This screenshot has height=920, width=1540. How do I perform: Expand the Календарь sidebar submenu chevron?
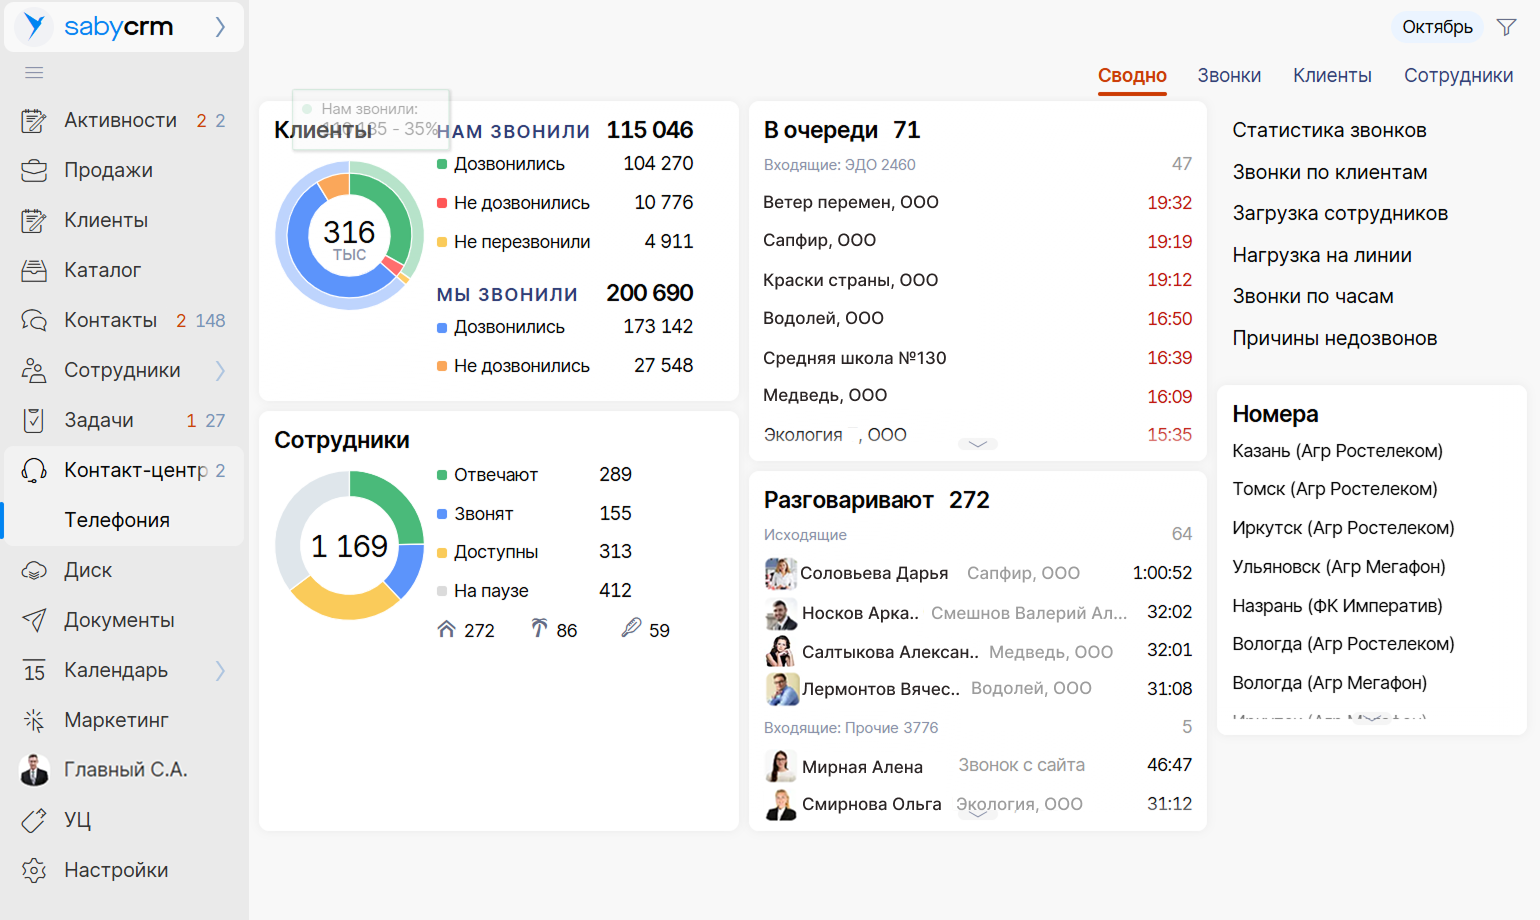click(x=220, y=670)
